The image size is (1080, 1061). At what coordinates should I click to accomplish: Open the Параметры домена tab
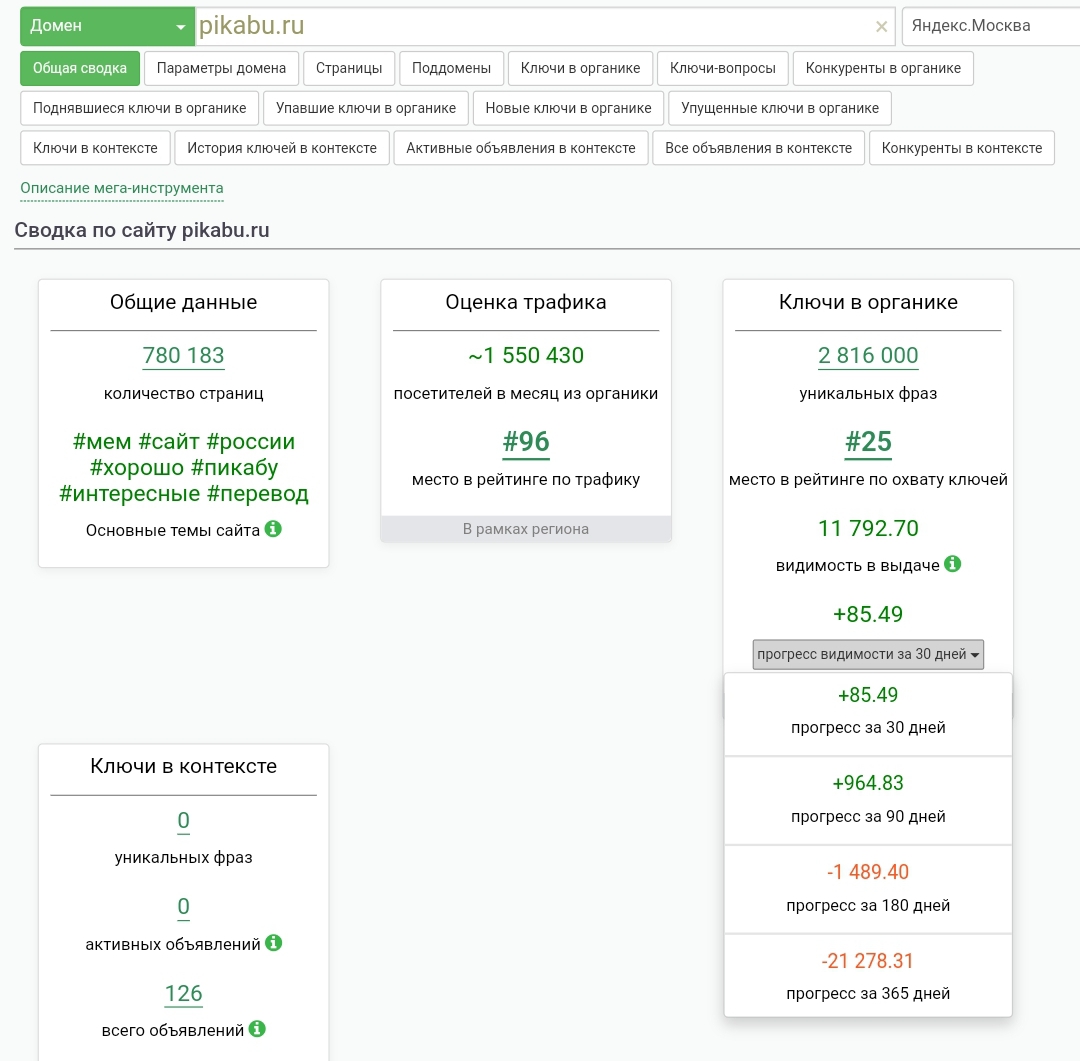(x=221, y=68)
